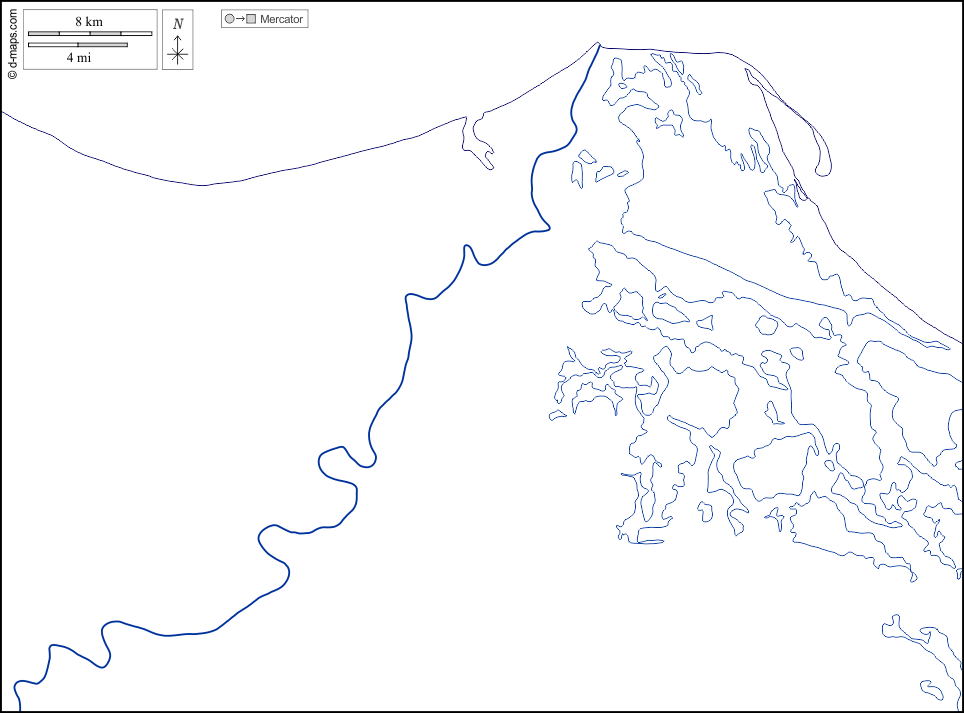Click the '4 mi' scale text
Screen dimensions: 964x713
[79, 58]
